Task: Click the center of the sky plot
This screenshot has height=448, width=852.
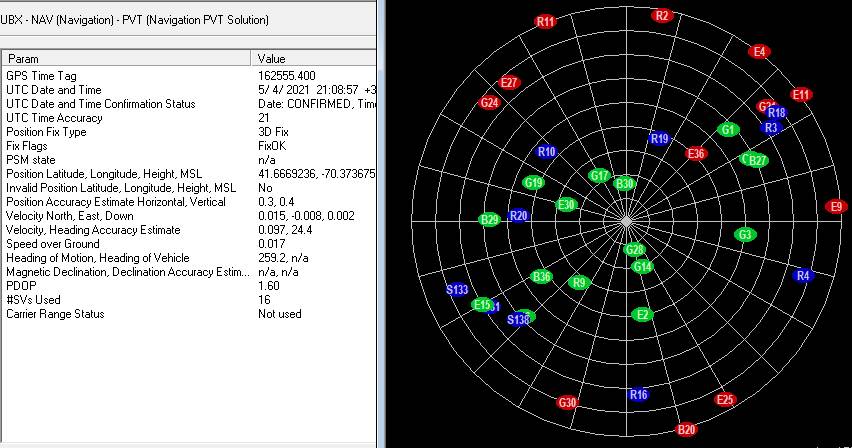Action: [624, 220]
